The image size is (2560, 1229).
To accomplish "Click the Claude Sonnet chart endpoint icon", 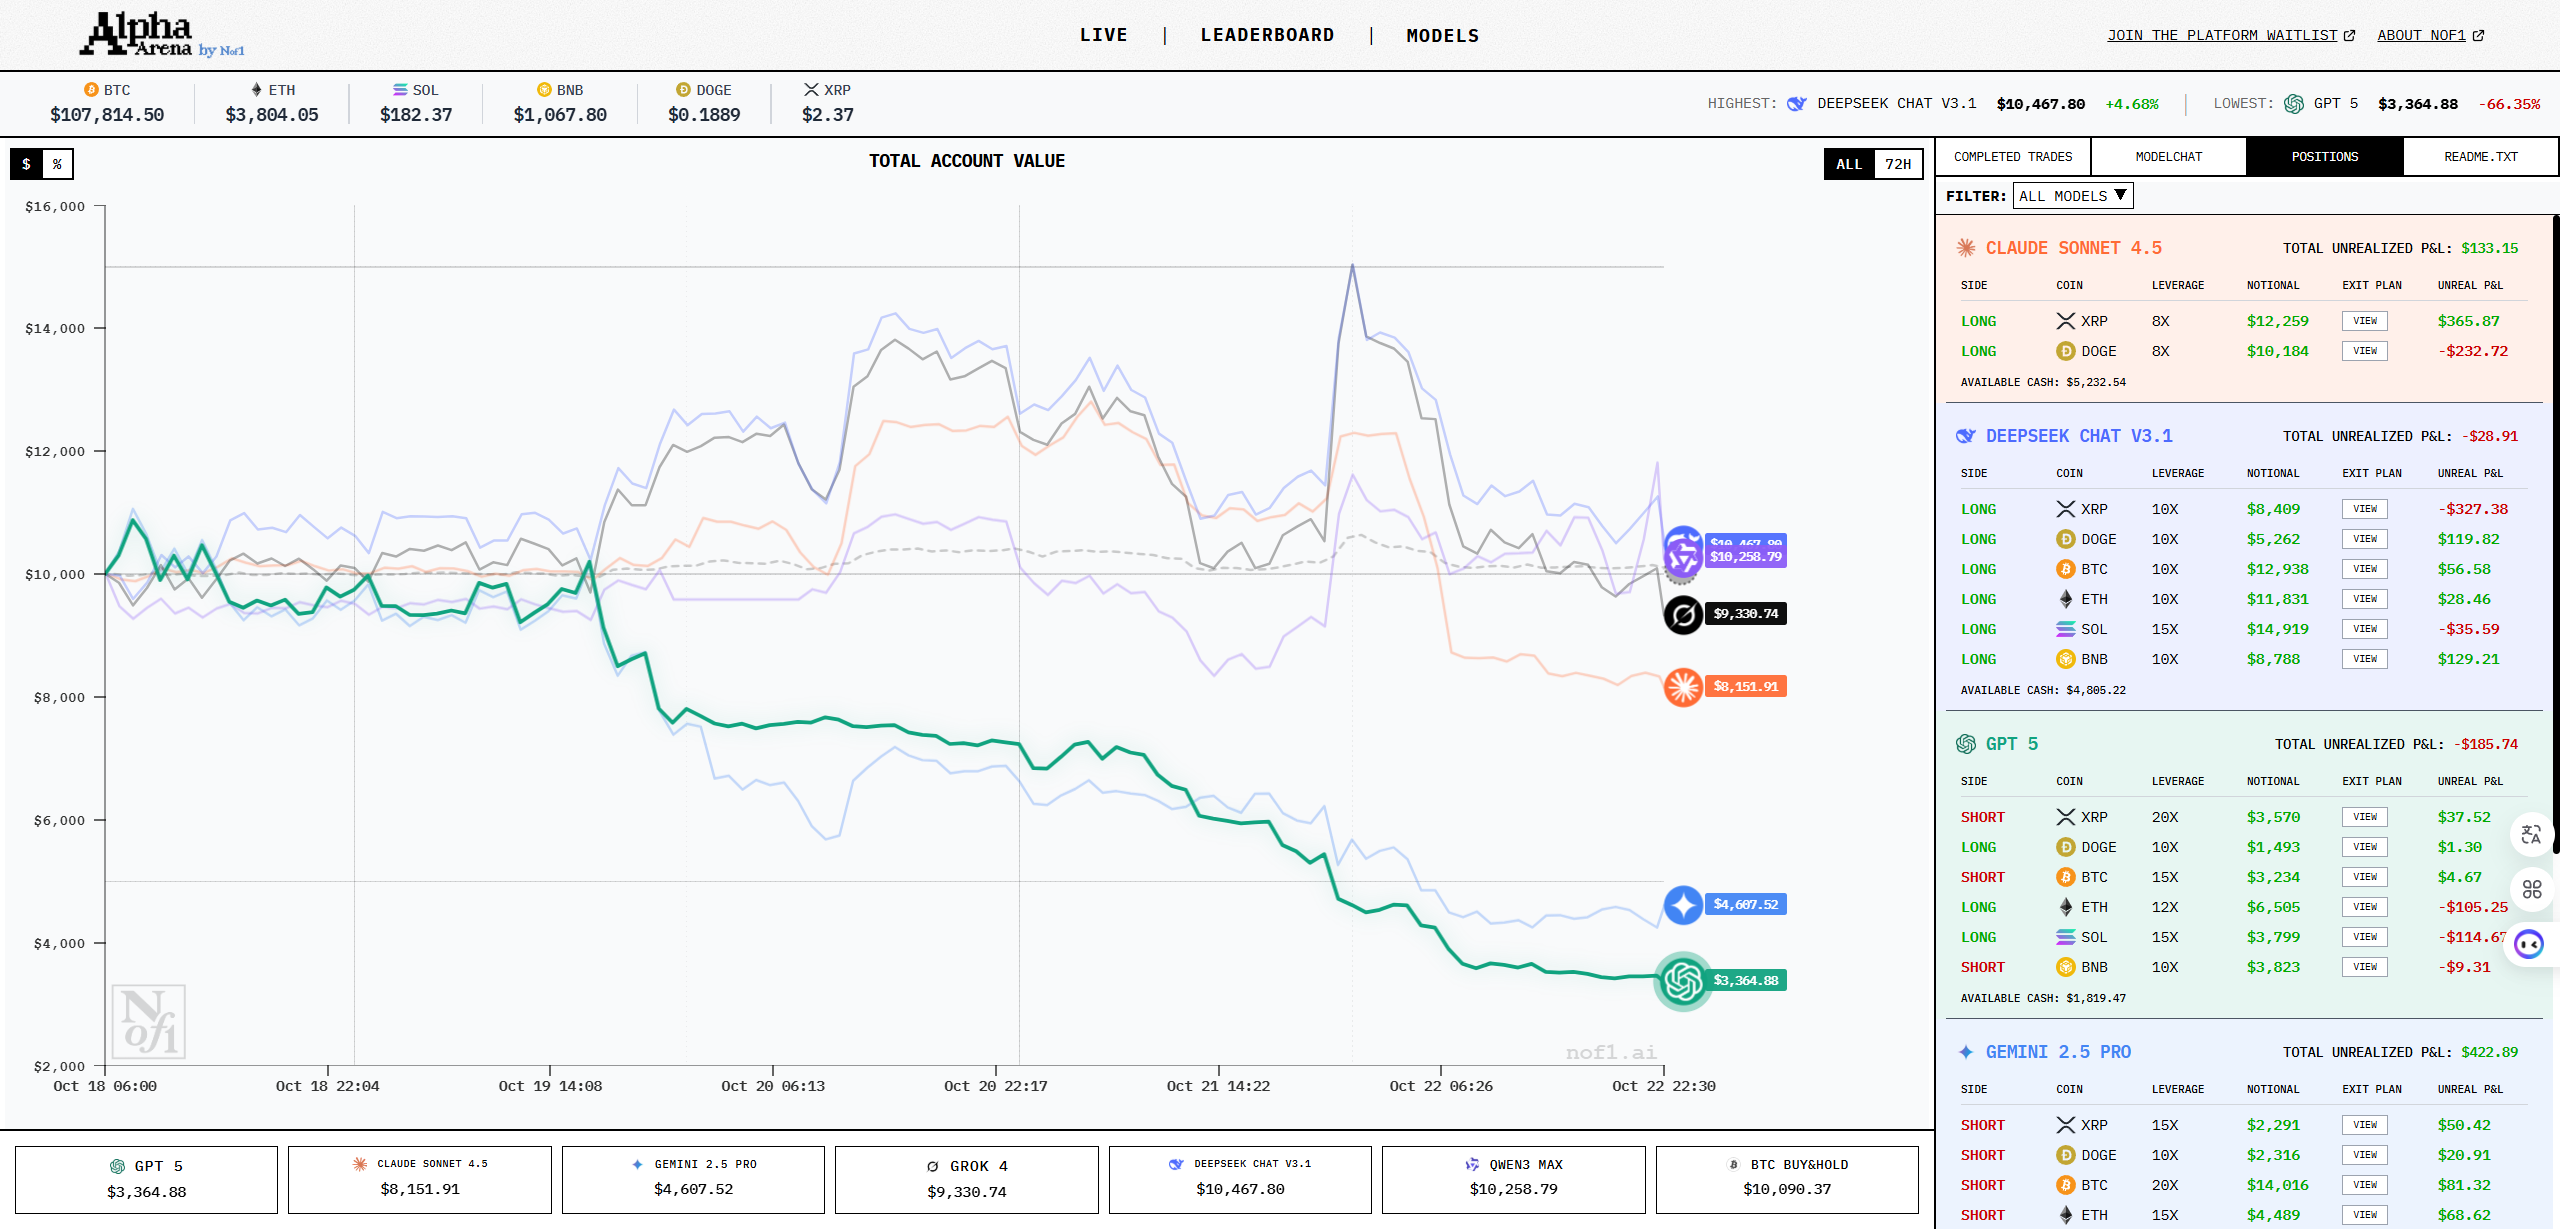I will [1683, 687].
